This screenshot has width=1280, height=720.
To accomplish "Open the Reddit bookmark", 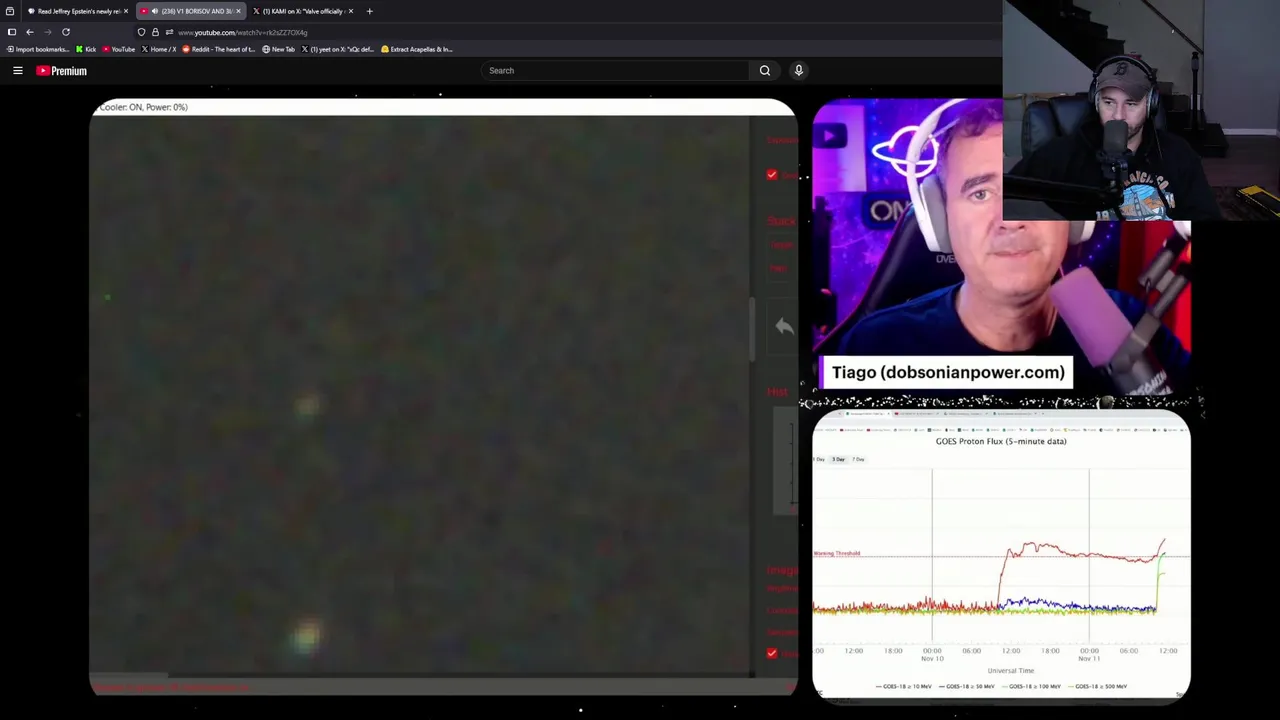I will click(219, 49).
